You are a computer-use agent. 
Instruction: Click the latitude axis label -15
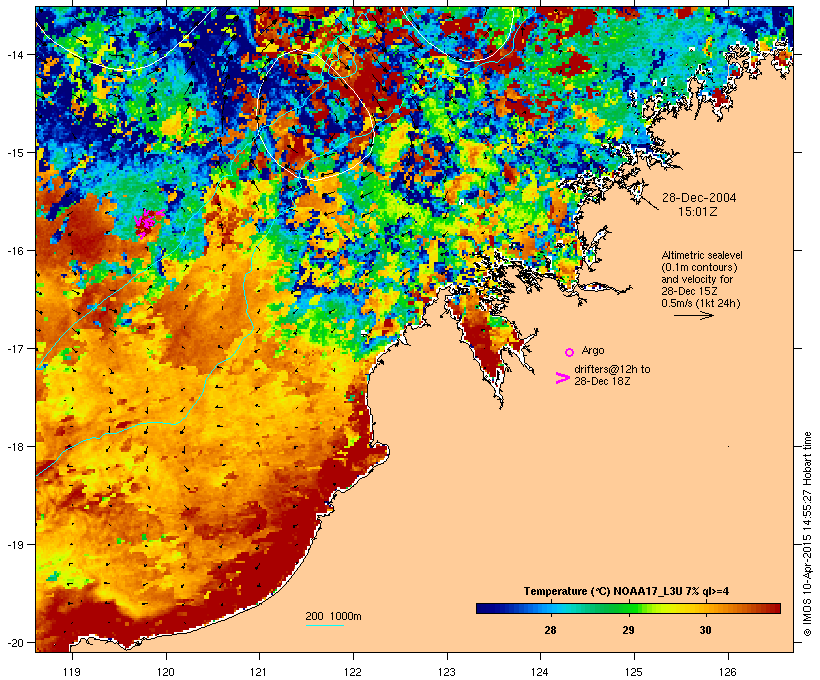click(x=14, y=152)
